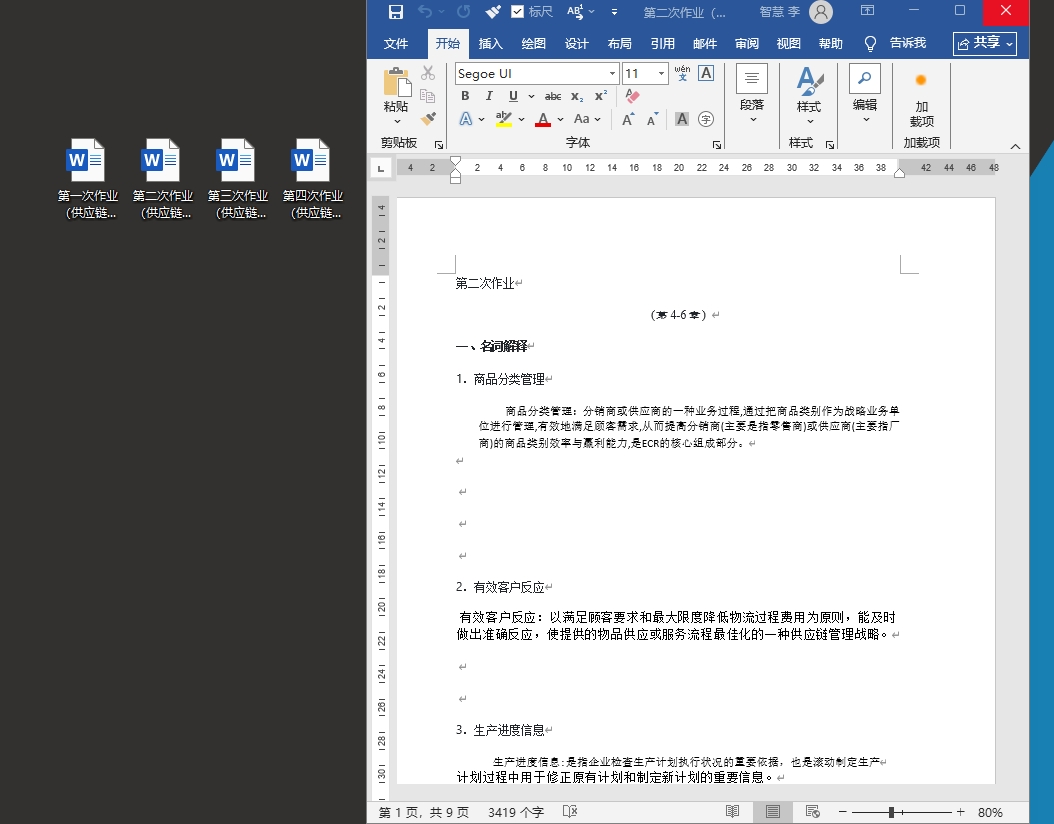1054x824 pixels.
Task: Click the page count in status bar
Action: 423,812
